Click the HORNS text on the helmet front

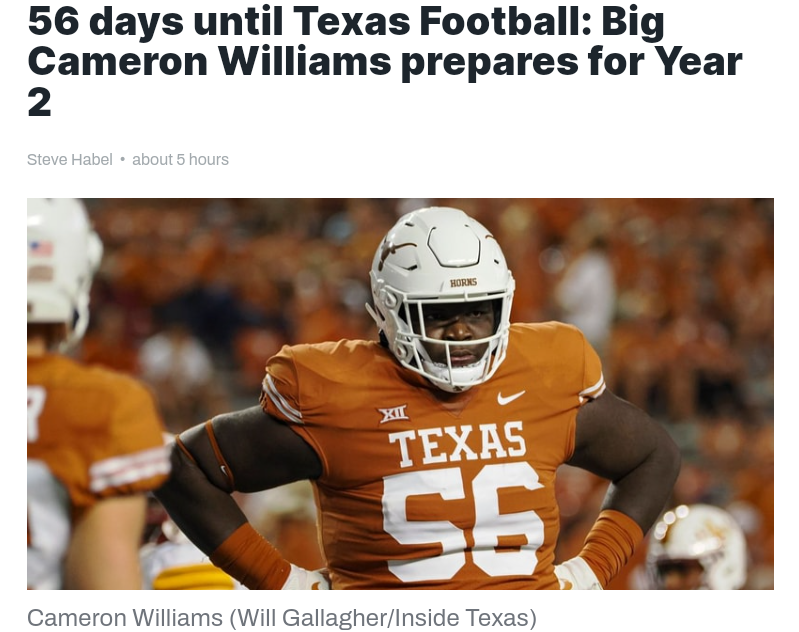click(463, 282)
